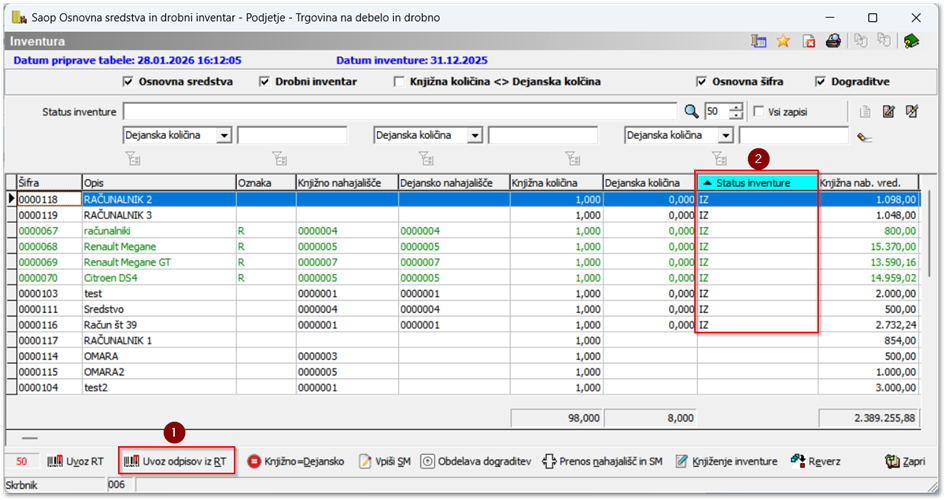
Task: Sort by Dejansko nahajališče column header
Action: [x=454, y=183]
